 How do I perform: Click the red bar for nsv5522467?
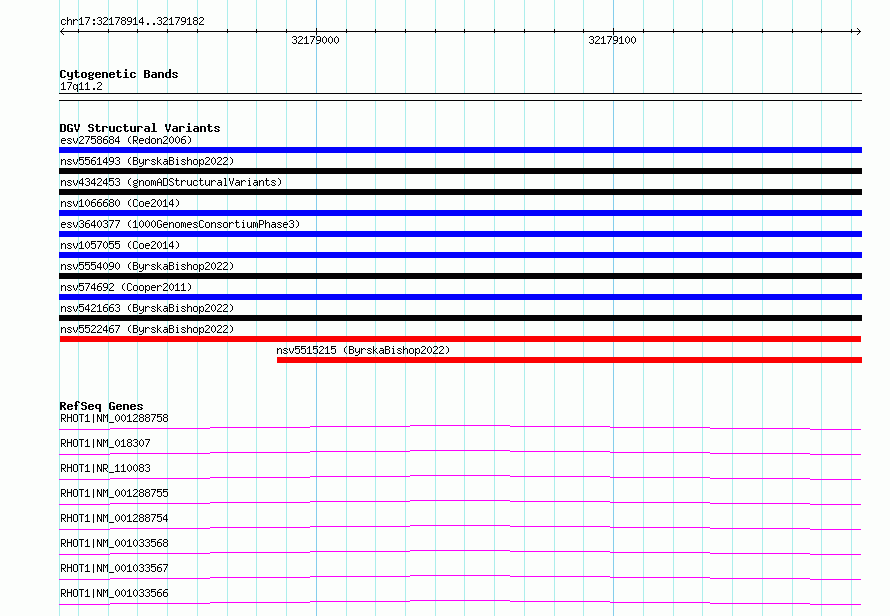[x=460, y=339]
